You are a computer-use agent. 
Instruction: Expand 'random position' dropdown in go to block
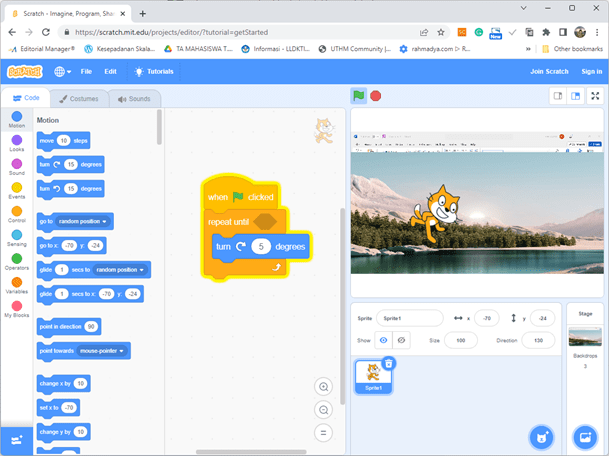click(x=85, y=220)
